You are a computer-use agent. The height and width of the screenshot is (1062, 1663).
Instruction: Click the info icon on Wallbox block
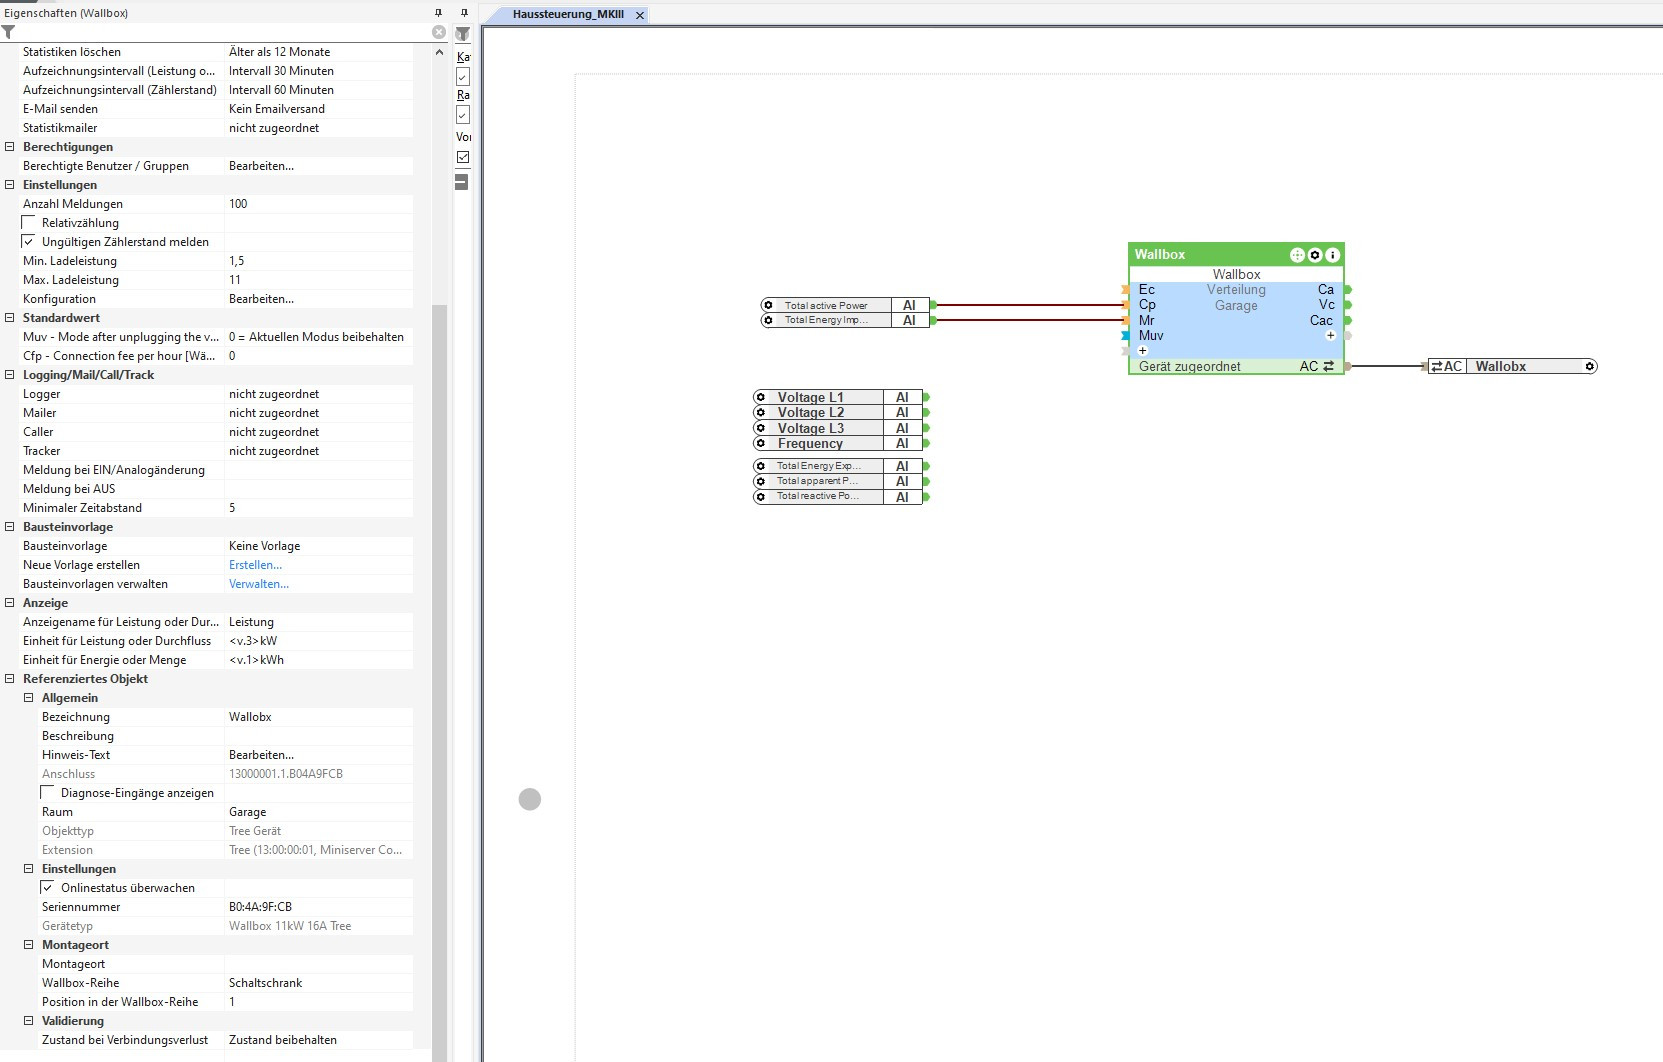tap(1332, 255)
